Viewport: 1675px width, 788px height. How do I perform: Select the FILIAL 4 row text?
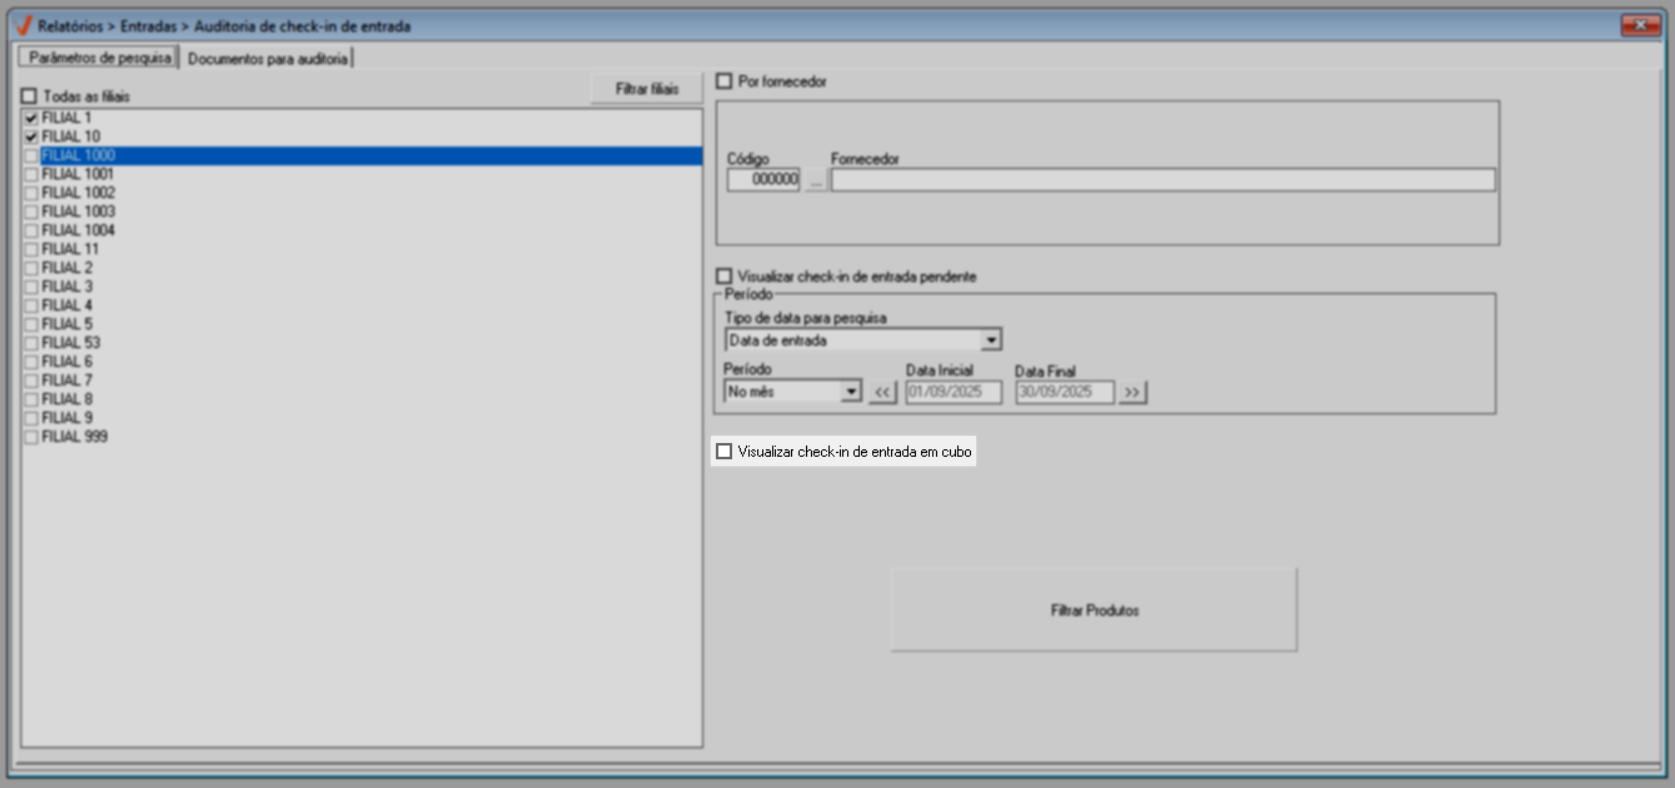[67, 306]
